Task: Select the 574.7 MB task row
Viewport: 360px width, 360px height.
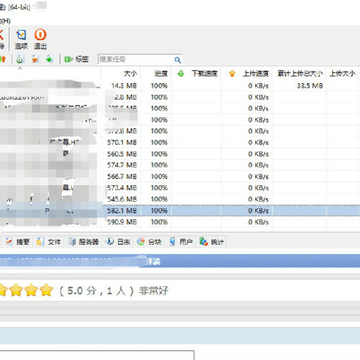Action: [x=180, y=165]
